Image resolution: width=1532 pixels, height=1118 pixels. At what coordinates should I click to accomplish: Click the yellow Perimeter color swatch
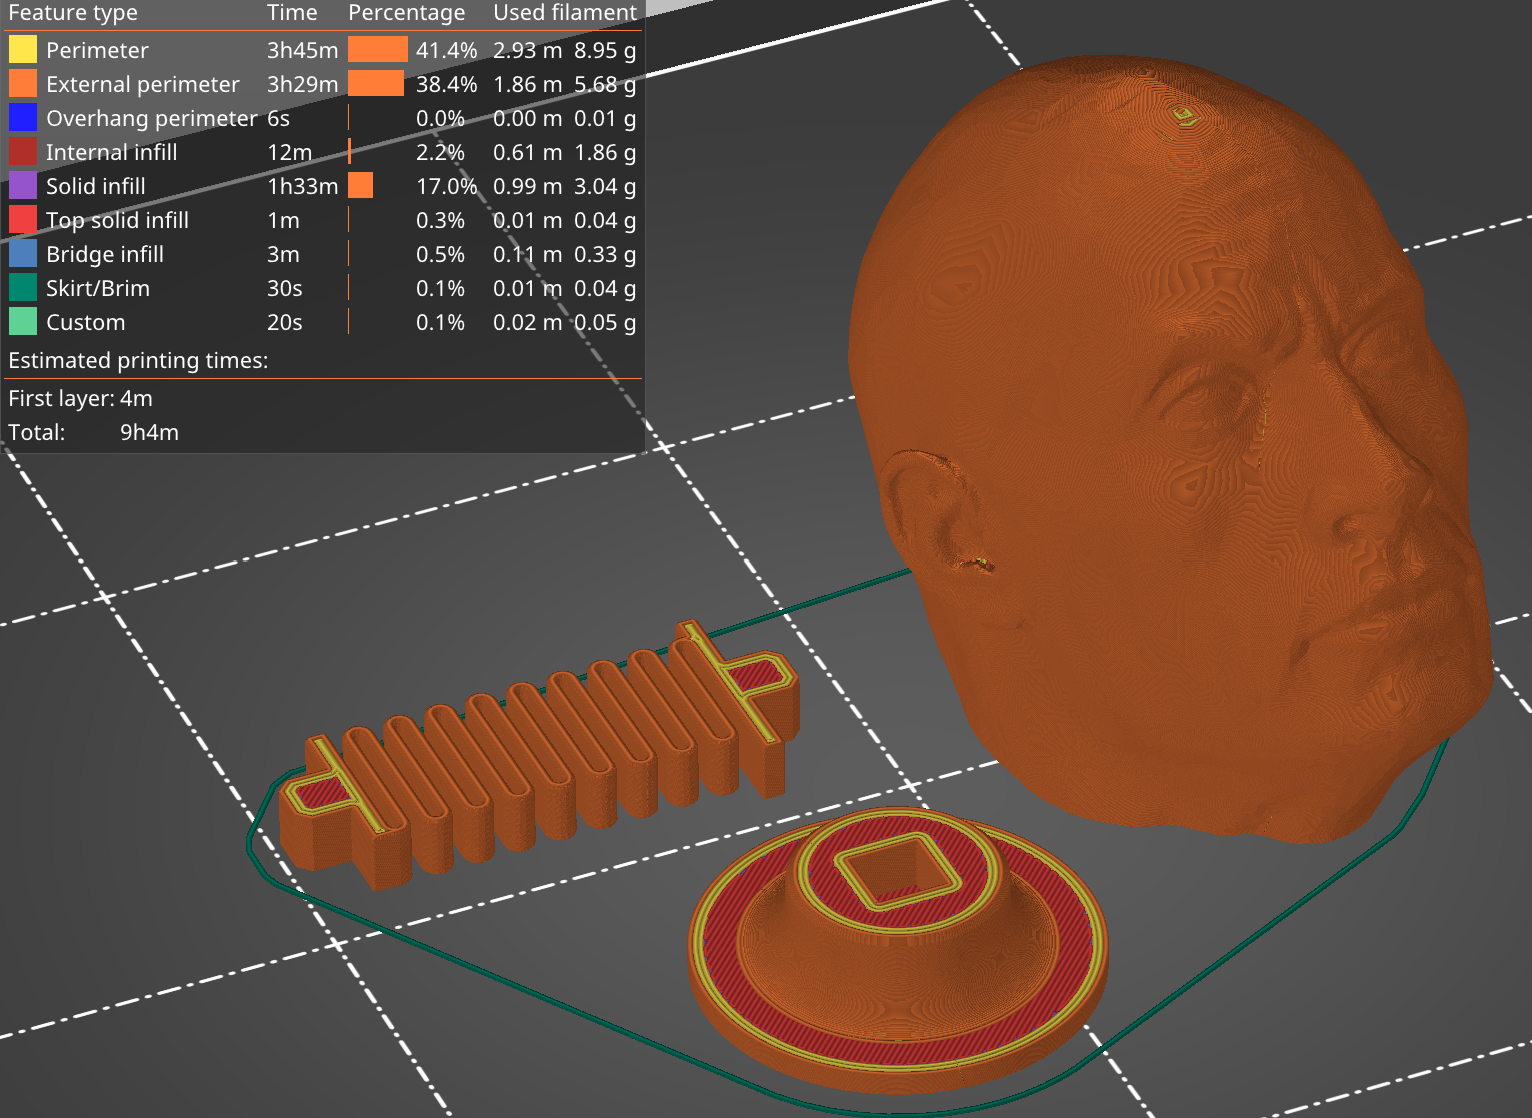tap(22, 49)
